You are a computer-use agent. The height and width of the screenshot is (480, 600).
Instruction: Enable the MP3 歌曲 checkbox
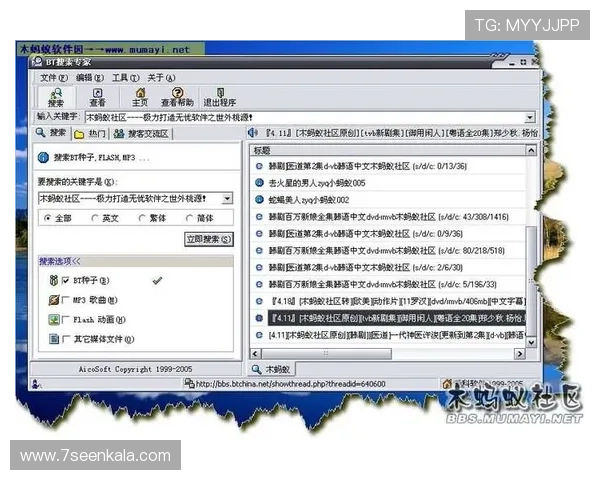(x=65, y=300)
